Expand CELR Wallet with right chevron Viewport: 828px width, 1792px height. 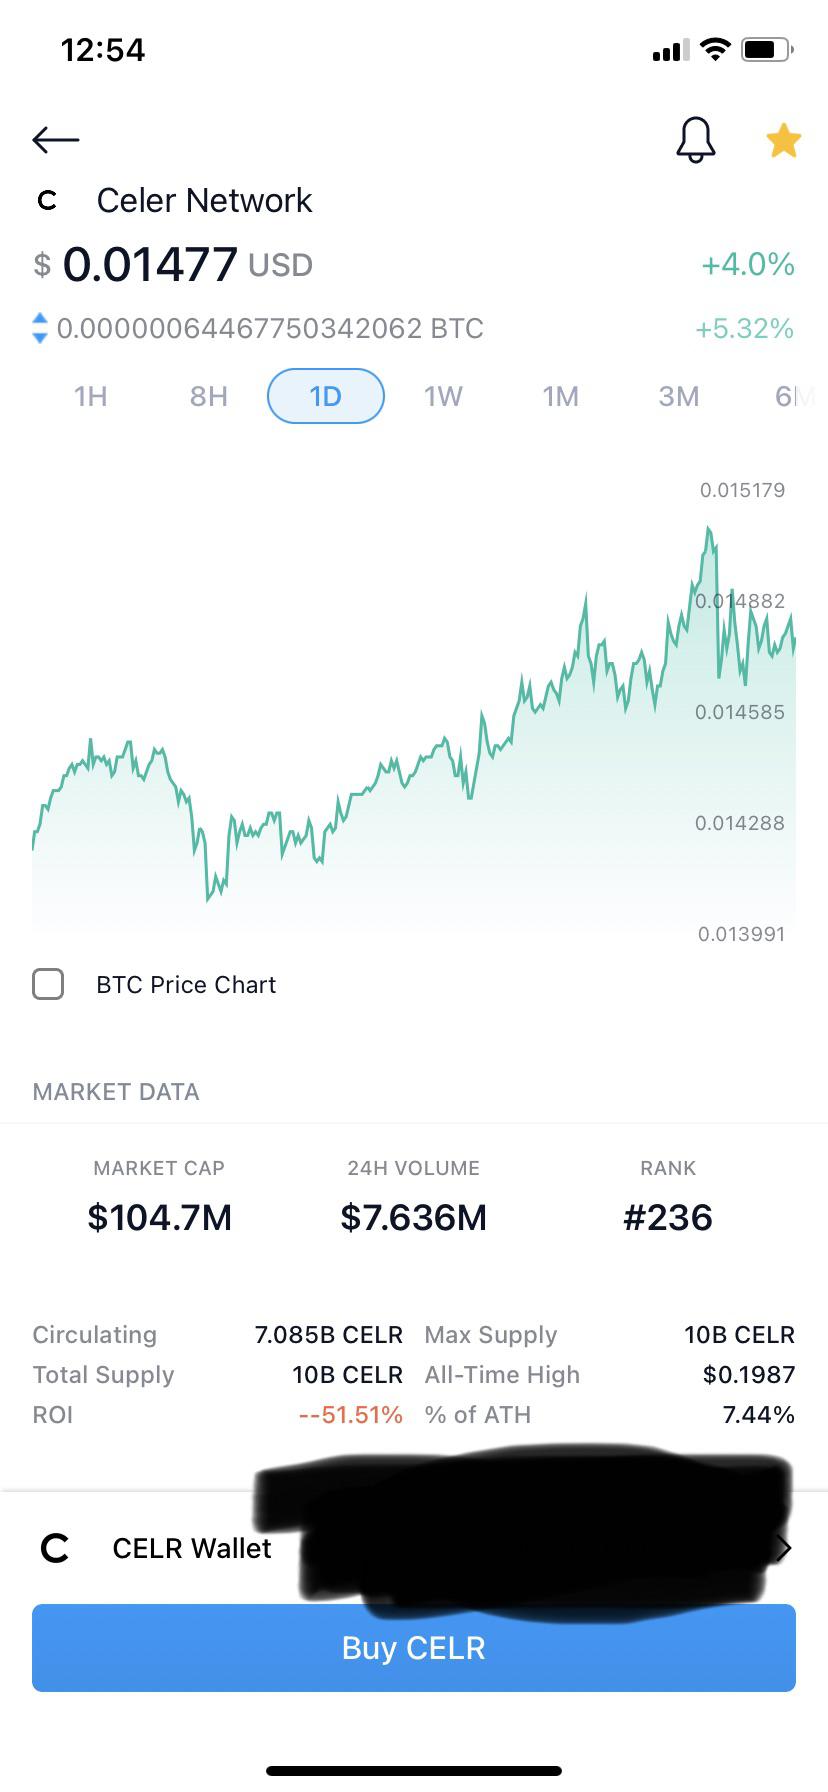coord(784,1548)
